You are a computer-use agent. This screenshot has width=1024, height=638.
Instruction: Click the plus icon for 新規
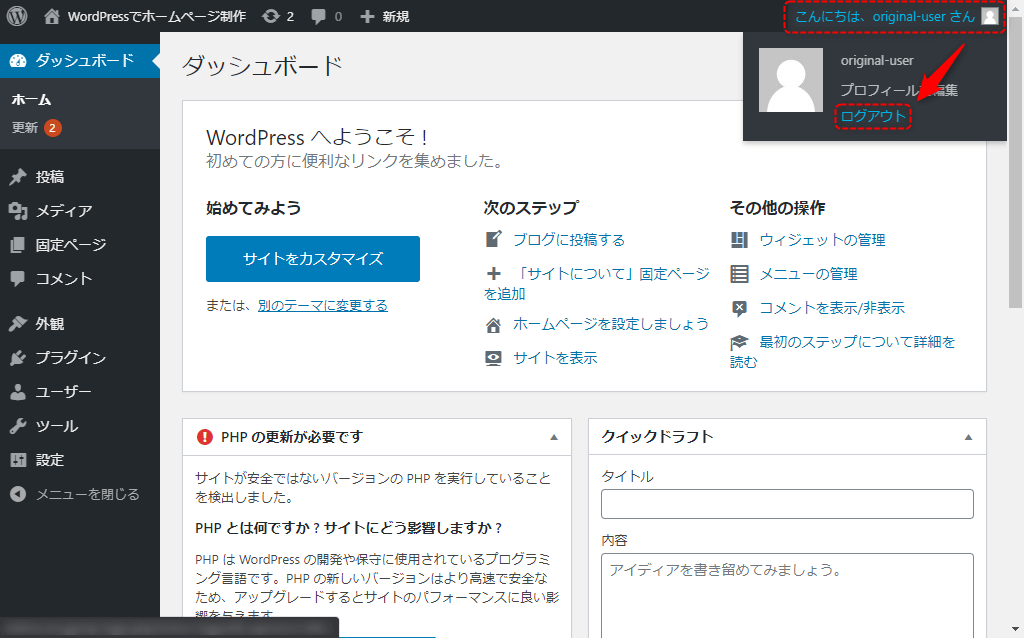point(367,16)
